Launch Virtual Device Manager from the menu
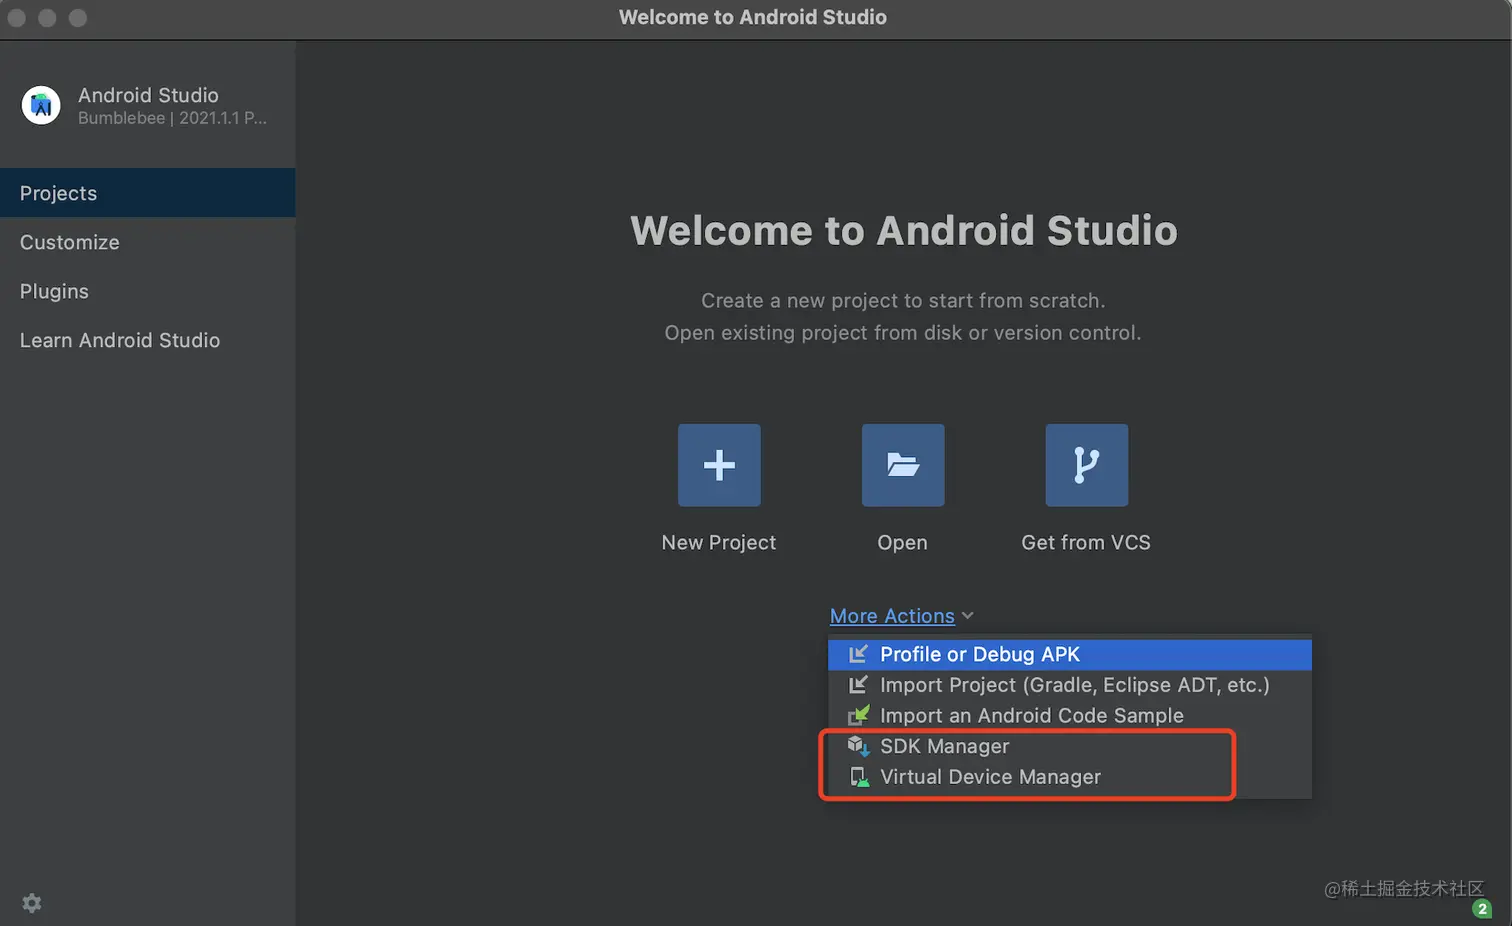1512x926 pixels. click(x=1070, y=777)
